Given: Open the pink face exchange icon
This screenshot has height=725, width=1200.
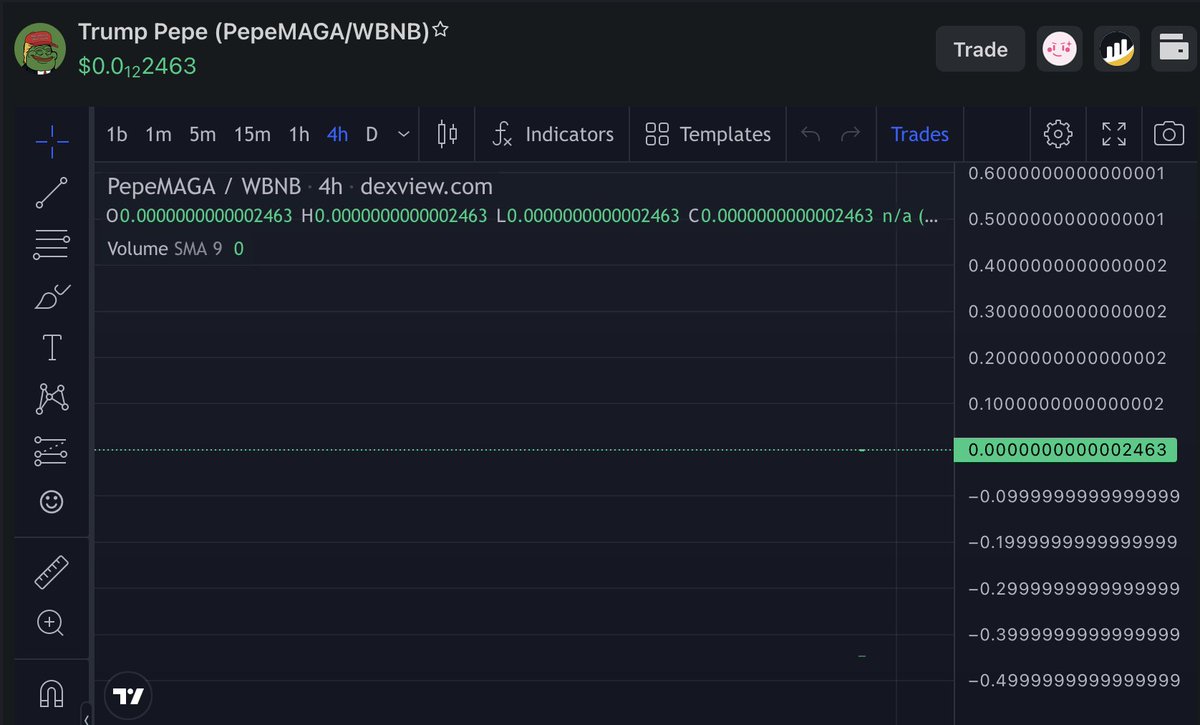Looking at the screenshot, I should point(1060,49).
